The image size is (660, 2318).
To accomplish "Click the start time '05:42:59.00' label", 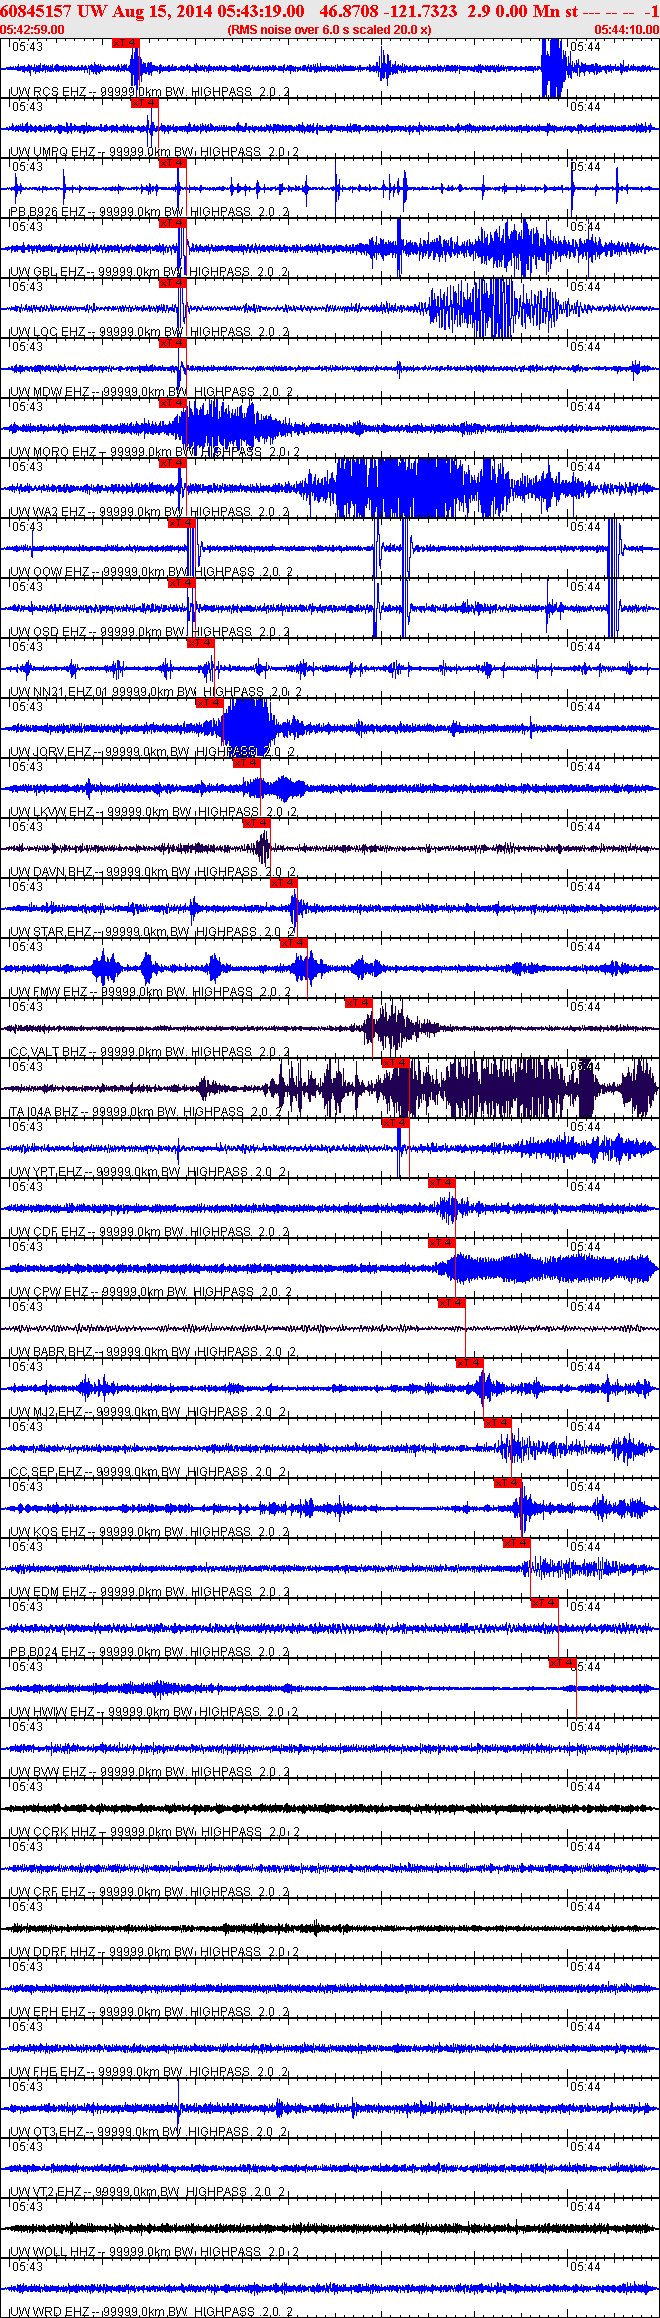I will coord(32,30).
